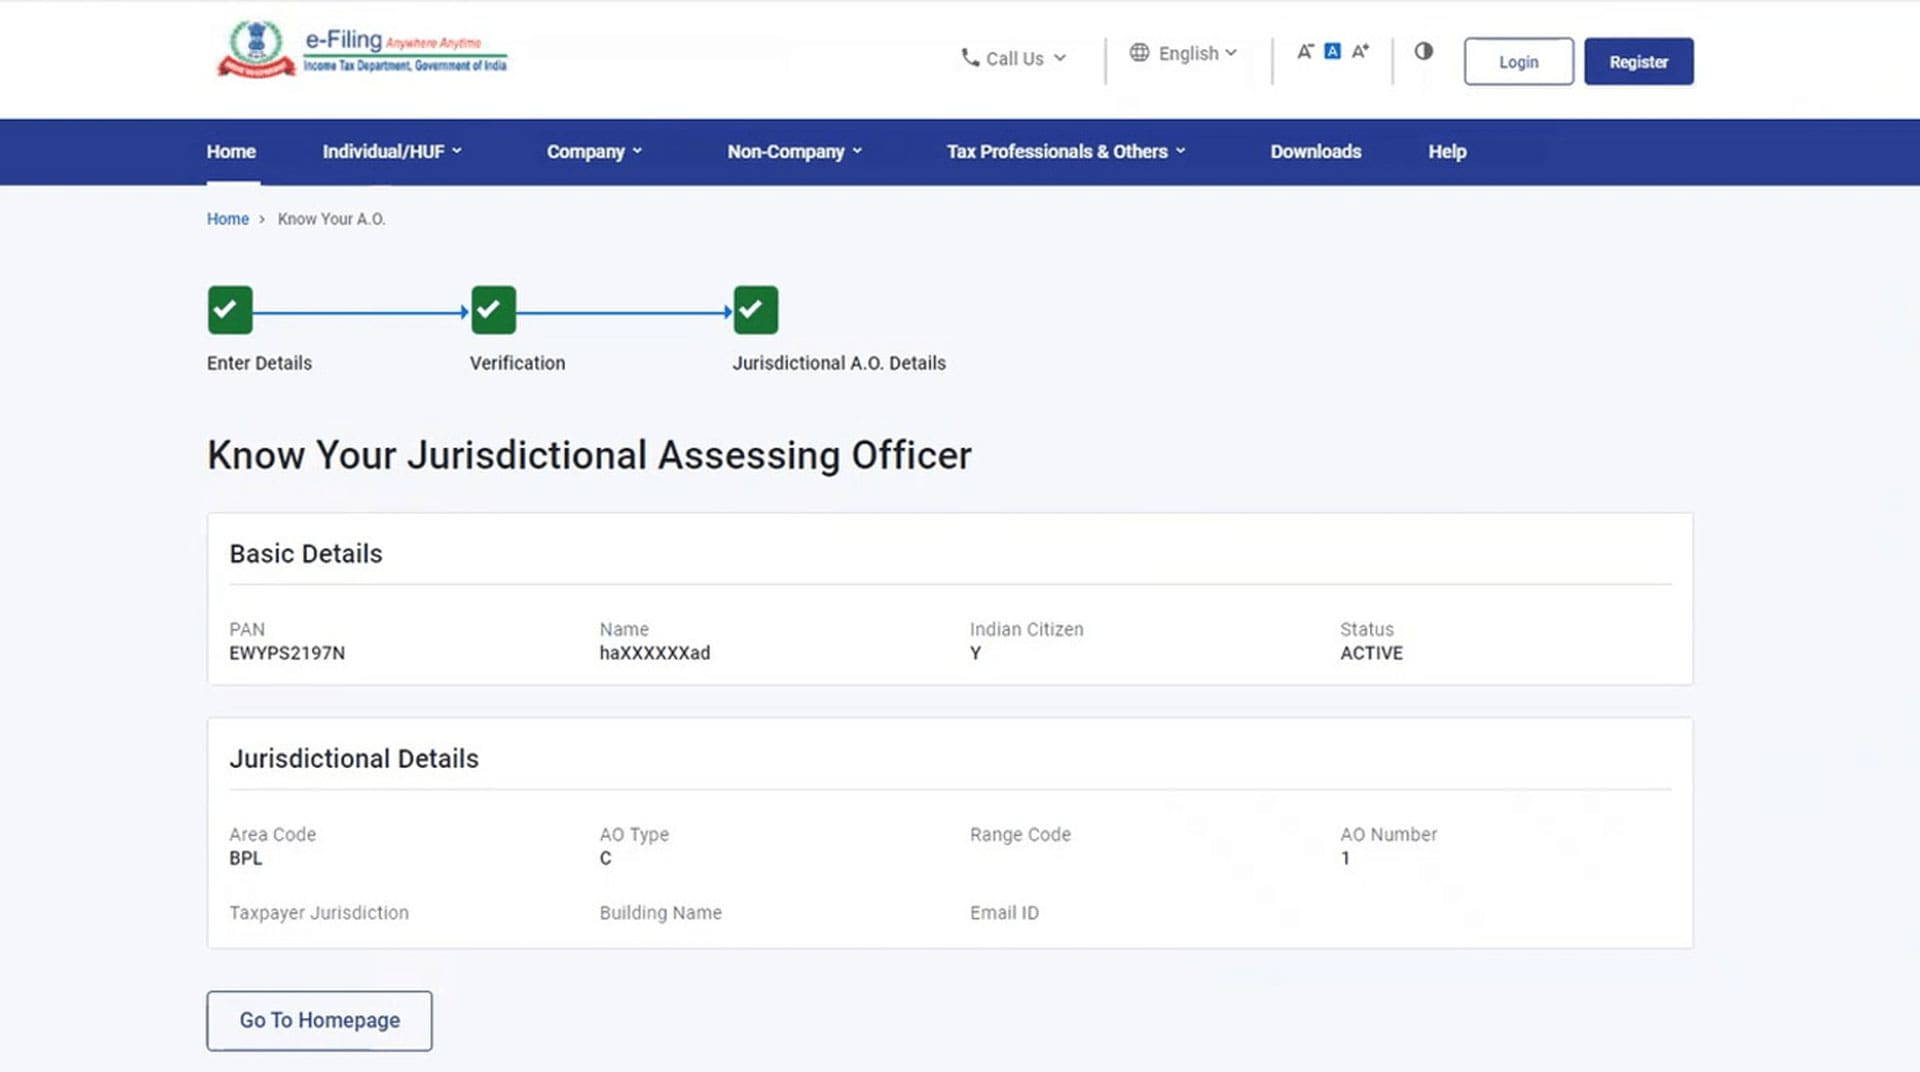Screen dimensions: 1920x1072
Task: Click the globe language icon
Action: [x=1139, y=53]
